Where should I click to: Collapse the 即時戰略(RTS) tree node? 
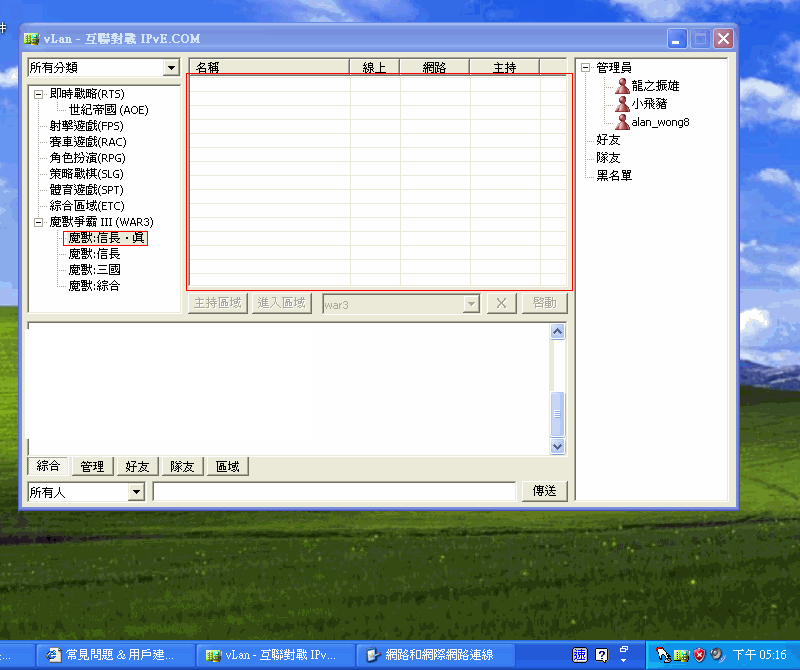(x=38, y=94)
